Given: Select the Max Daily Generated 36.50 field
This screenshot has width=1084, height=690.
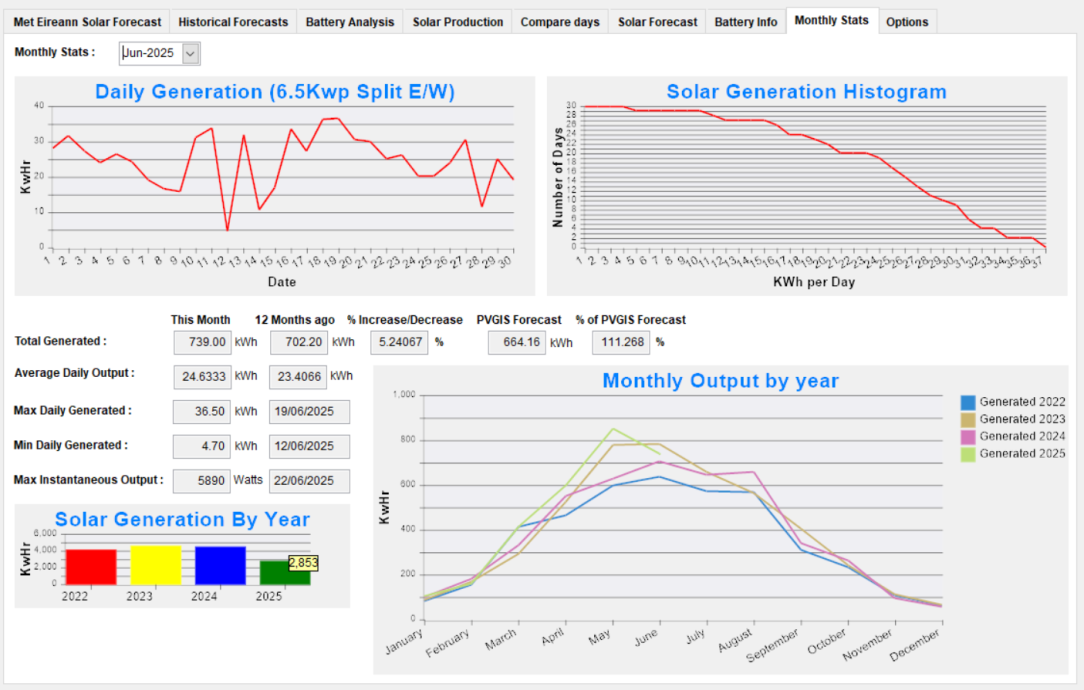Looking at the screenshot, I should 202,411.
